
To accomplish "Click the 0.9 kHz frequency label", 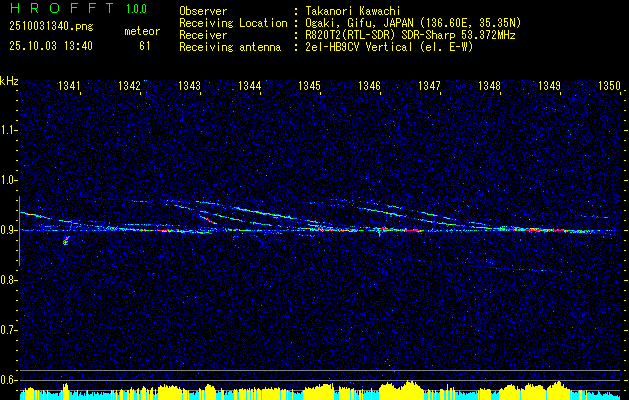I will (x=8, y=230).
